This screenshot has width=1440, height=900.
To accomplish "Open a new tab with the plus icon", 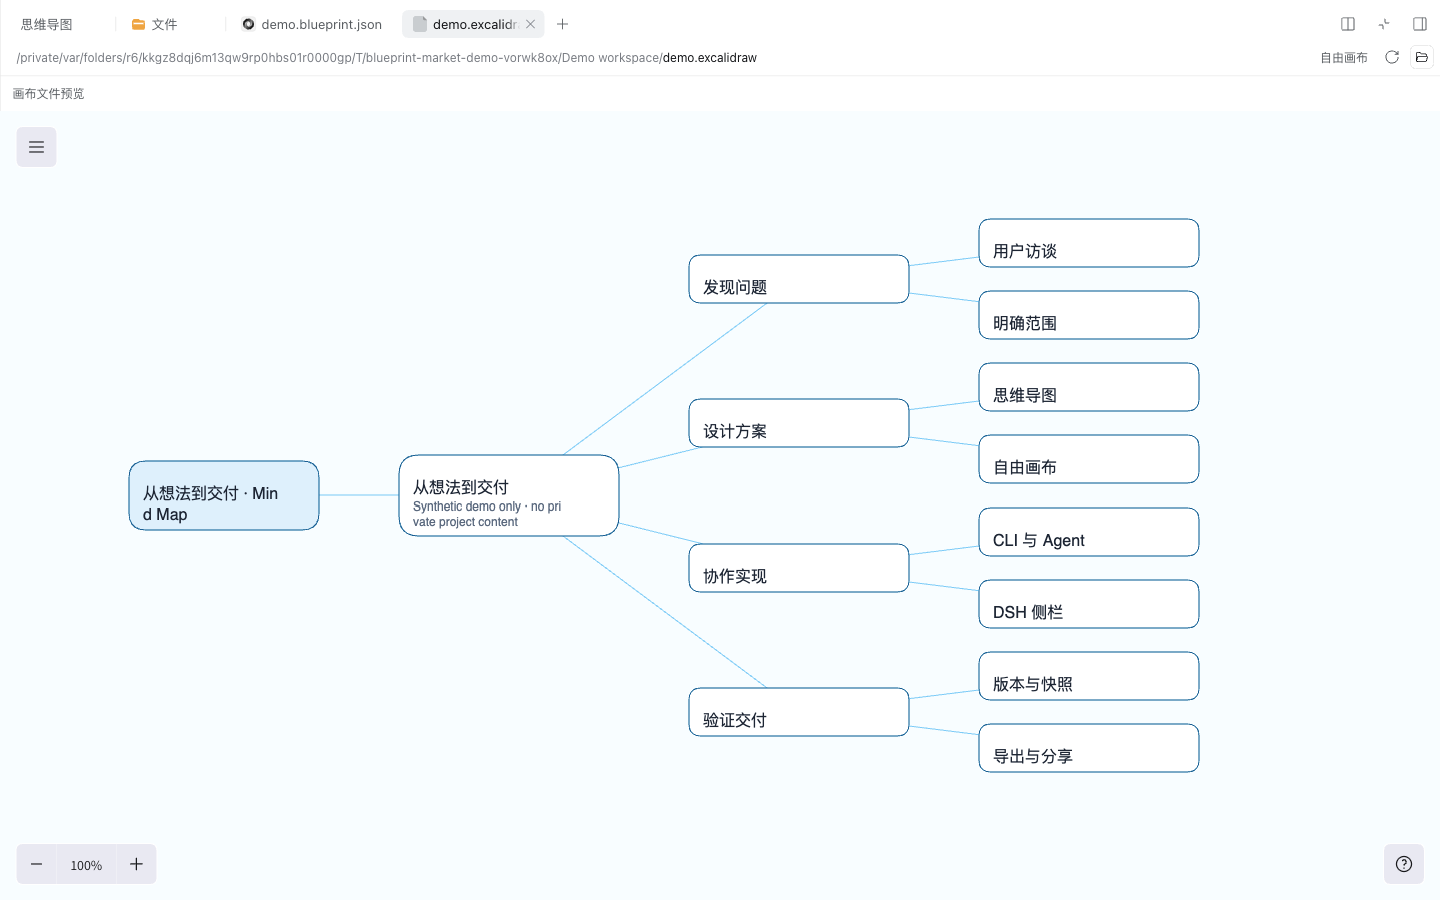I will point(562,24).
